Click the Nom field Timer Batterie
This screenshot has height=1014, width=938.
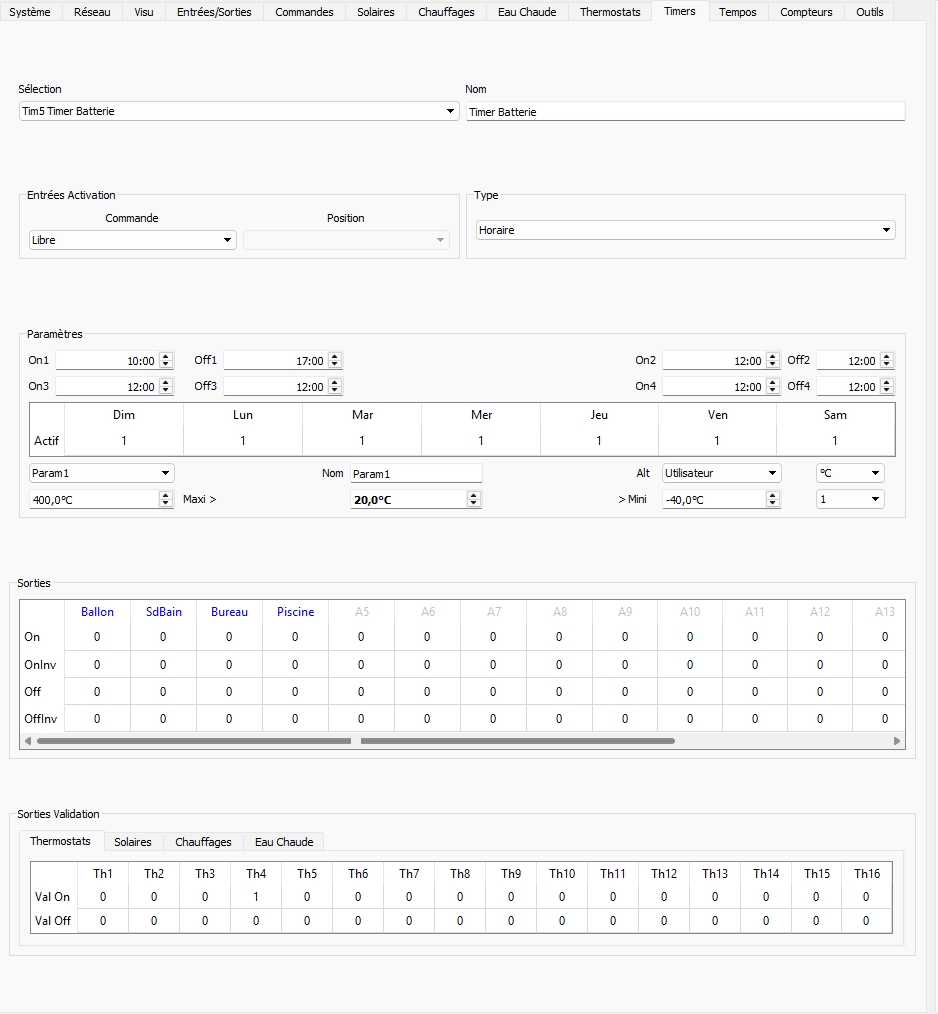[685, 112]
